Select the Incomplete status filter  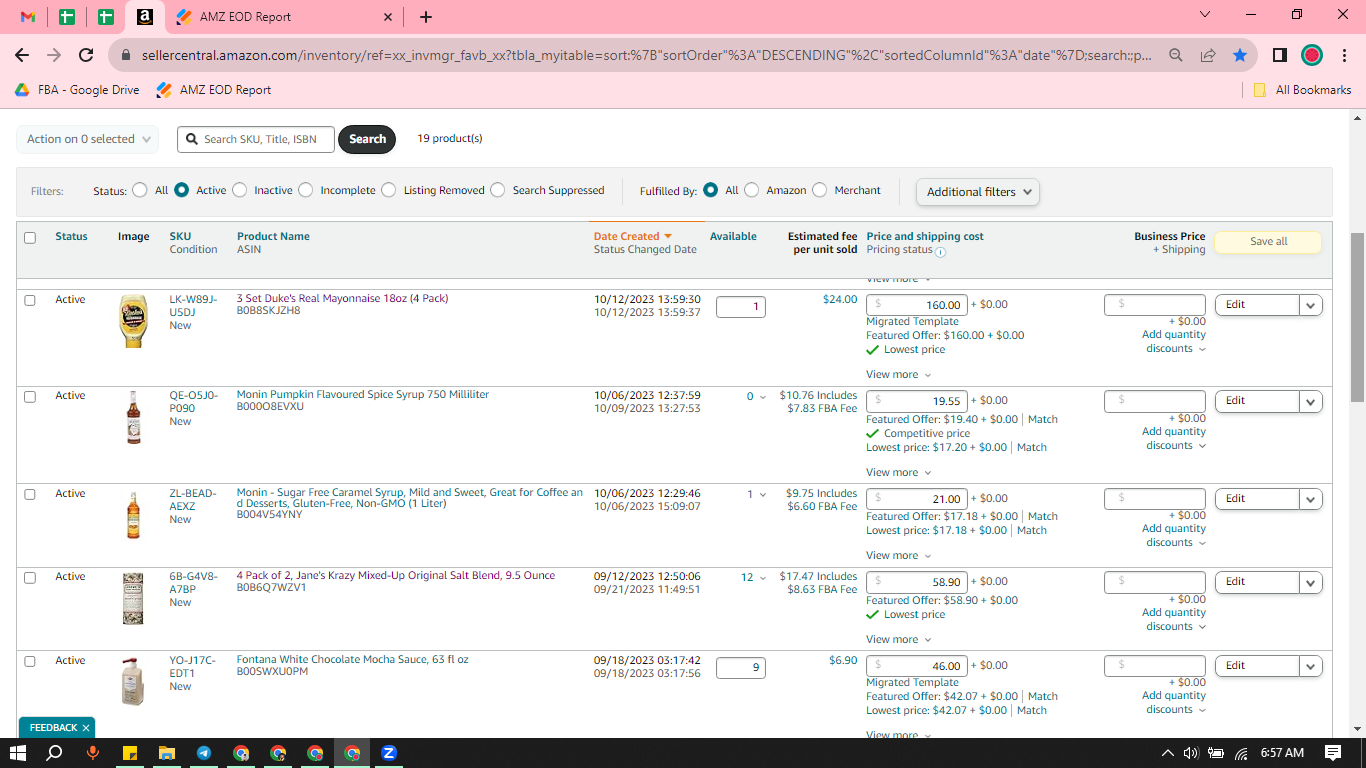pos(305,190)
